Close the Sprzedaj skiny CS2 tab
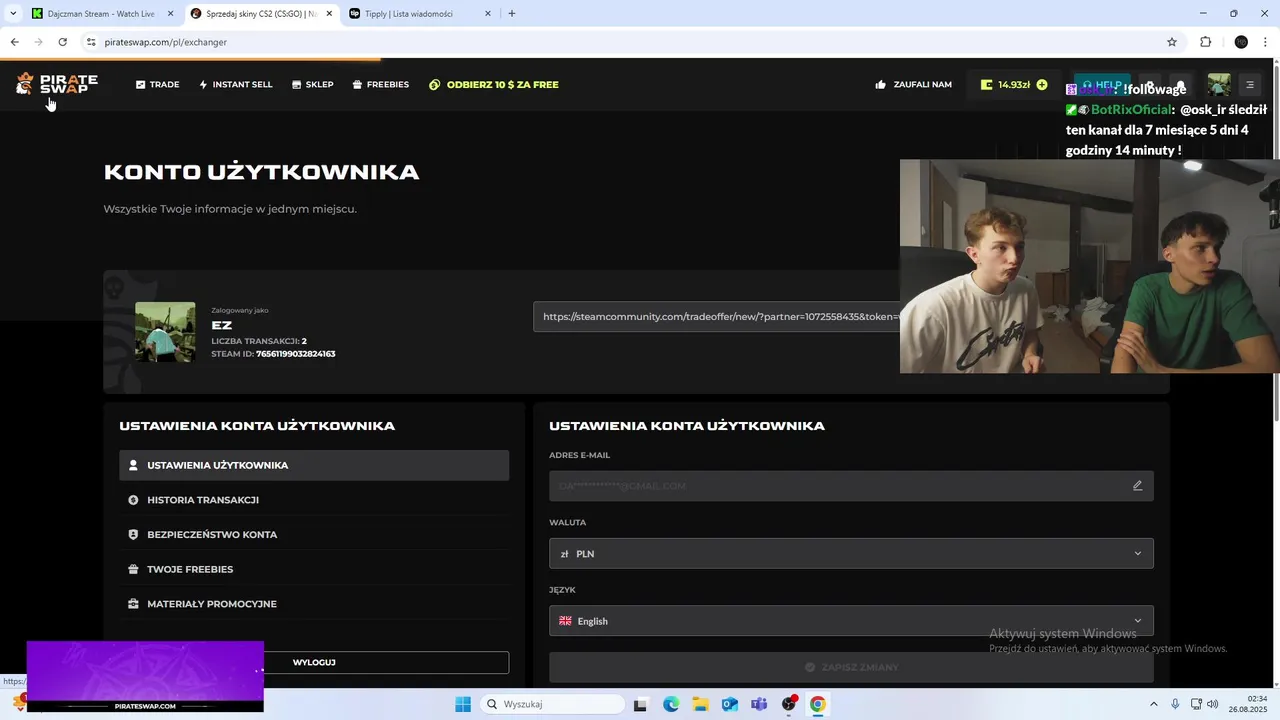The width and height of the screenshot is (1280, 720). 329,14
